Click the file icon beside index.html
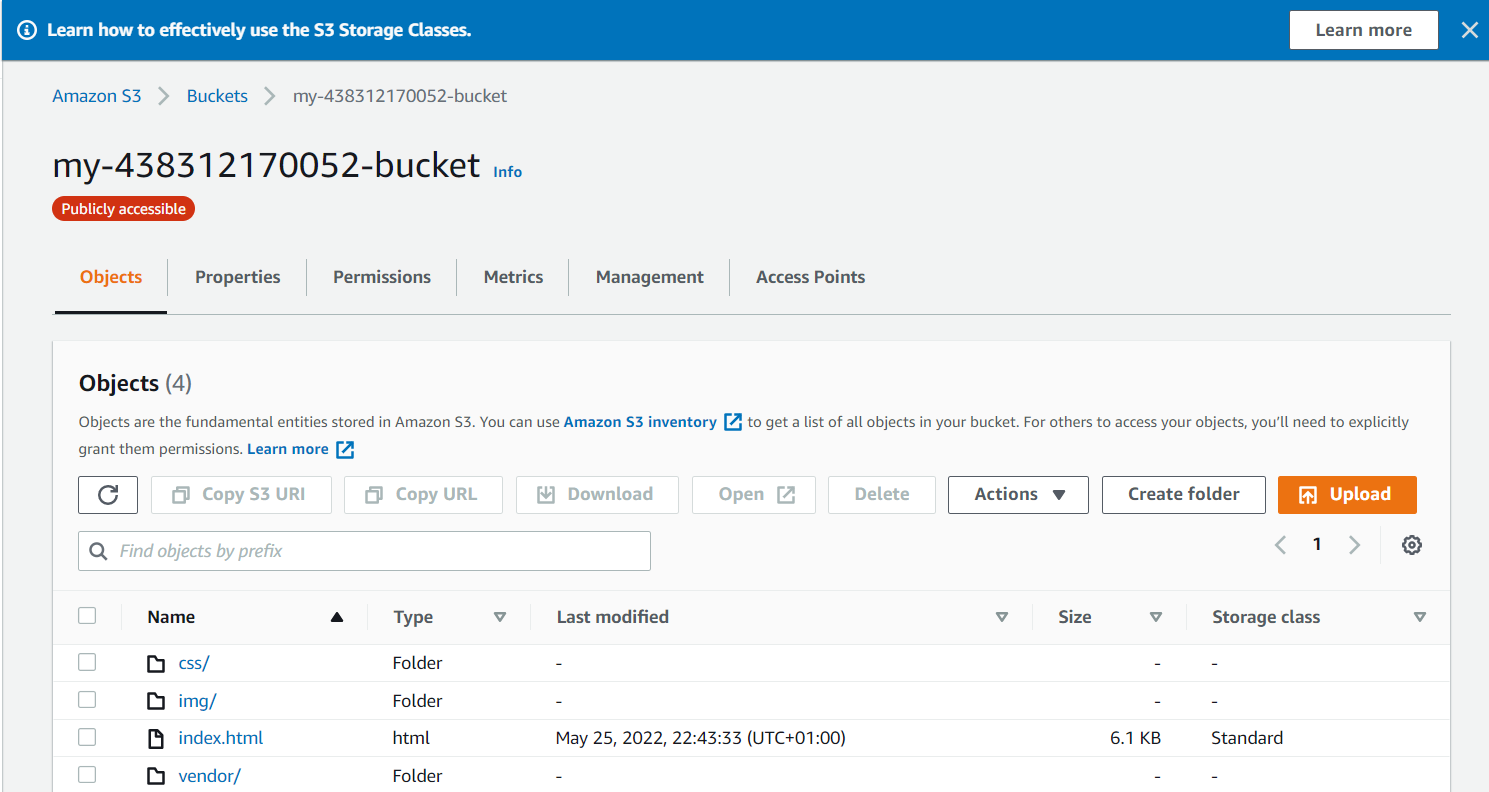Viewport: 1489px width, 792px height. point(156,737)
